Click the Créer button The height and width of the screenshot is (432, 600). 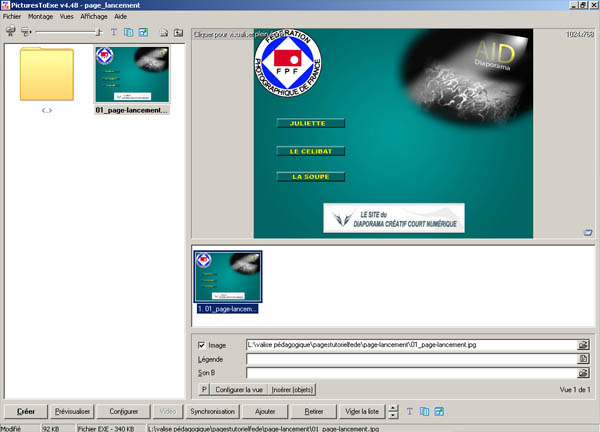[26, 411]
